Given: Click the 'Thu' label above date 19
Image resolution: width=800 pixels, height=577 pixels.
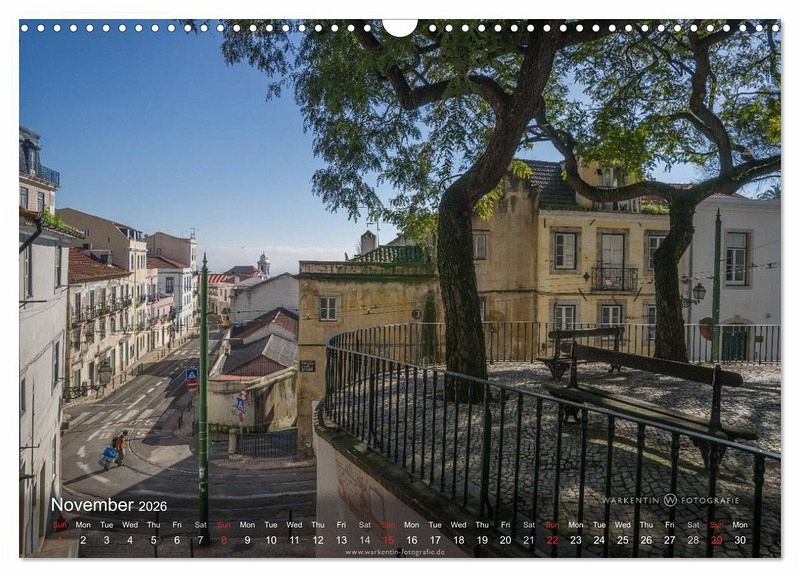Looking at the screenshot, I should click(x=482, y=524).
